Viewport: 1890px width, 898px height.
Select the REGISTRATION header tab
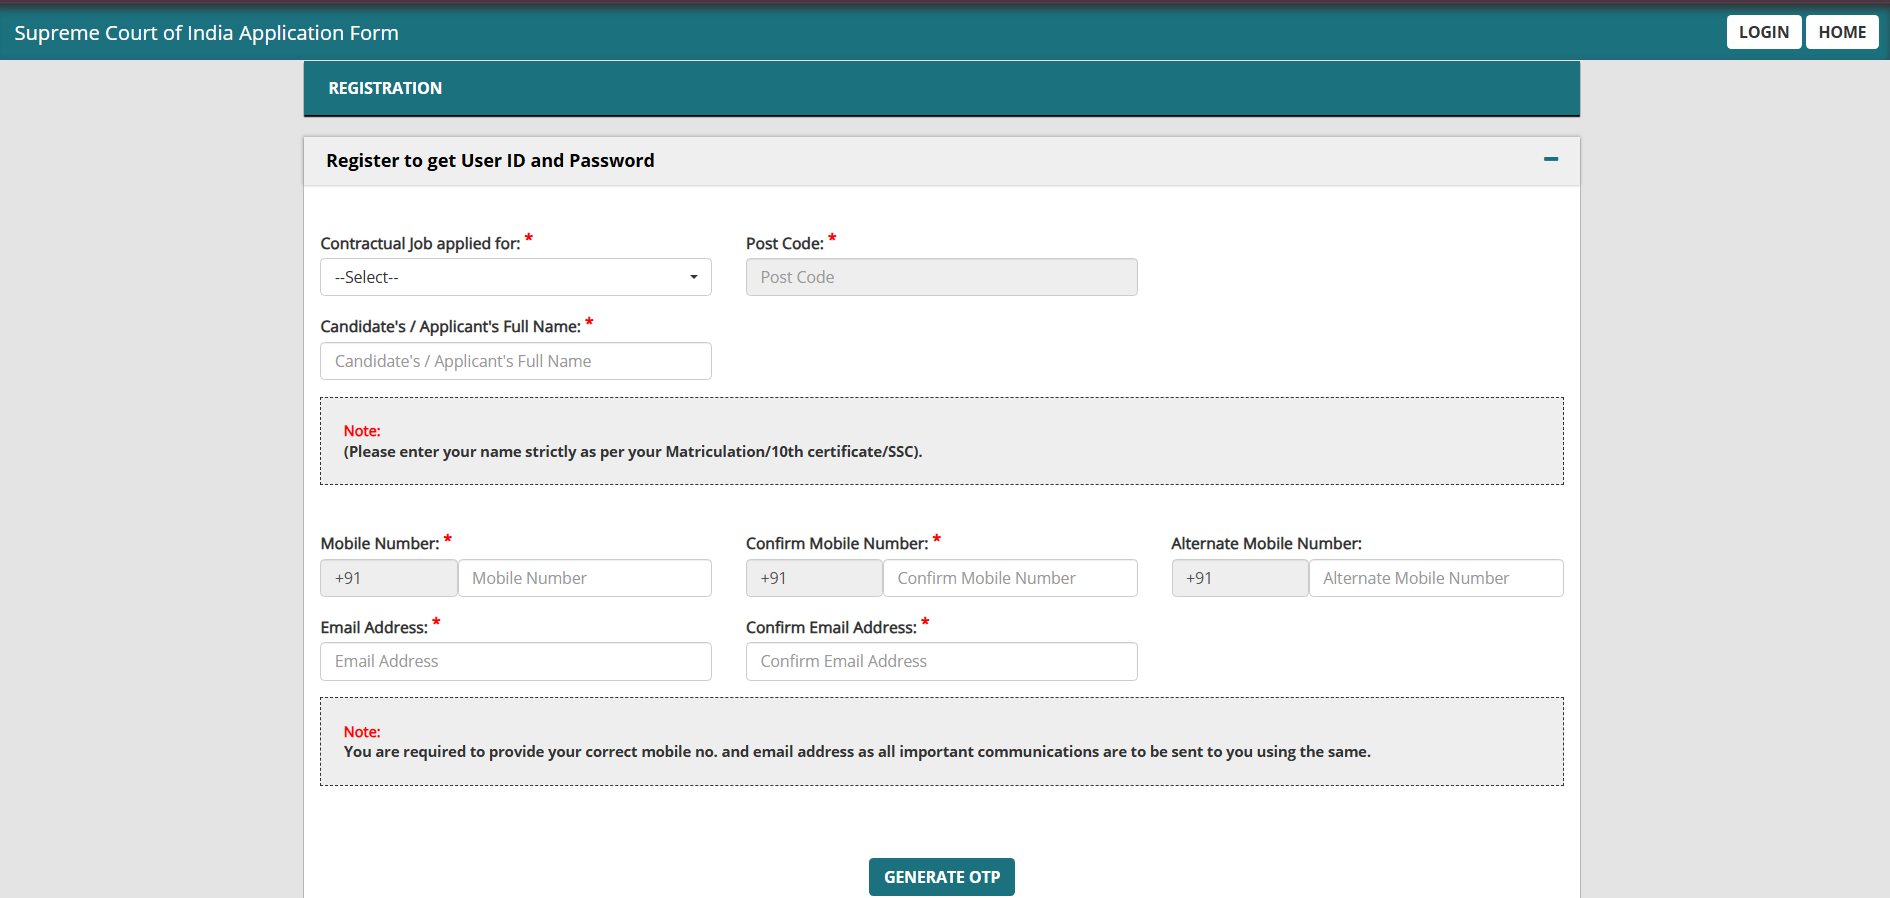pos(385,88)
